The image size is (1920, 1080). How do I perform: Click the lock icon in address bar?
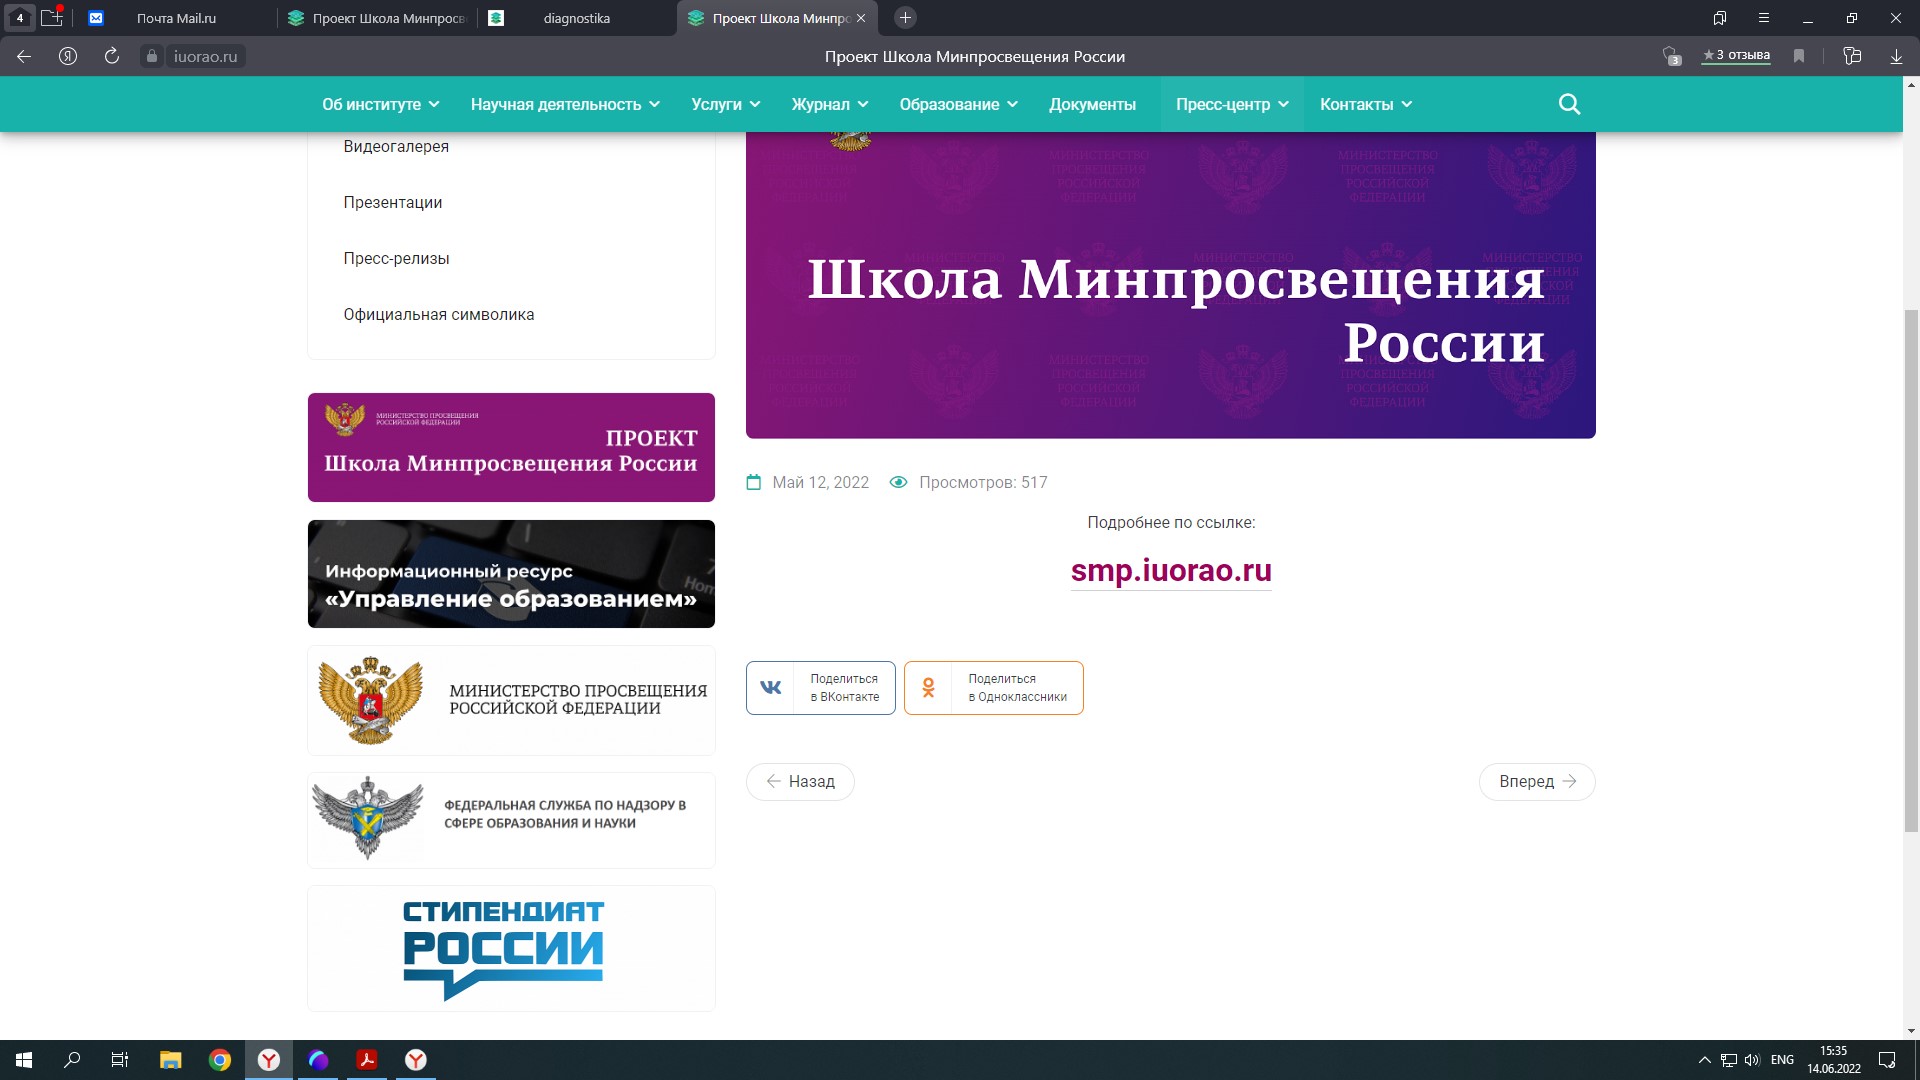[x=152, y=56]
